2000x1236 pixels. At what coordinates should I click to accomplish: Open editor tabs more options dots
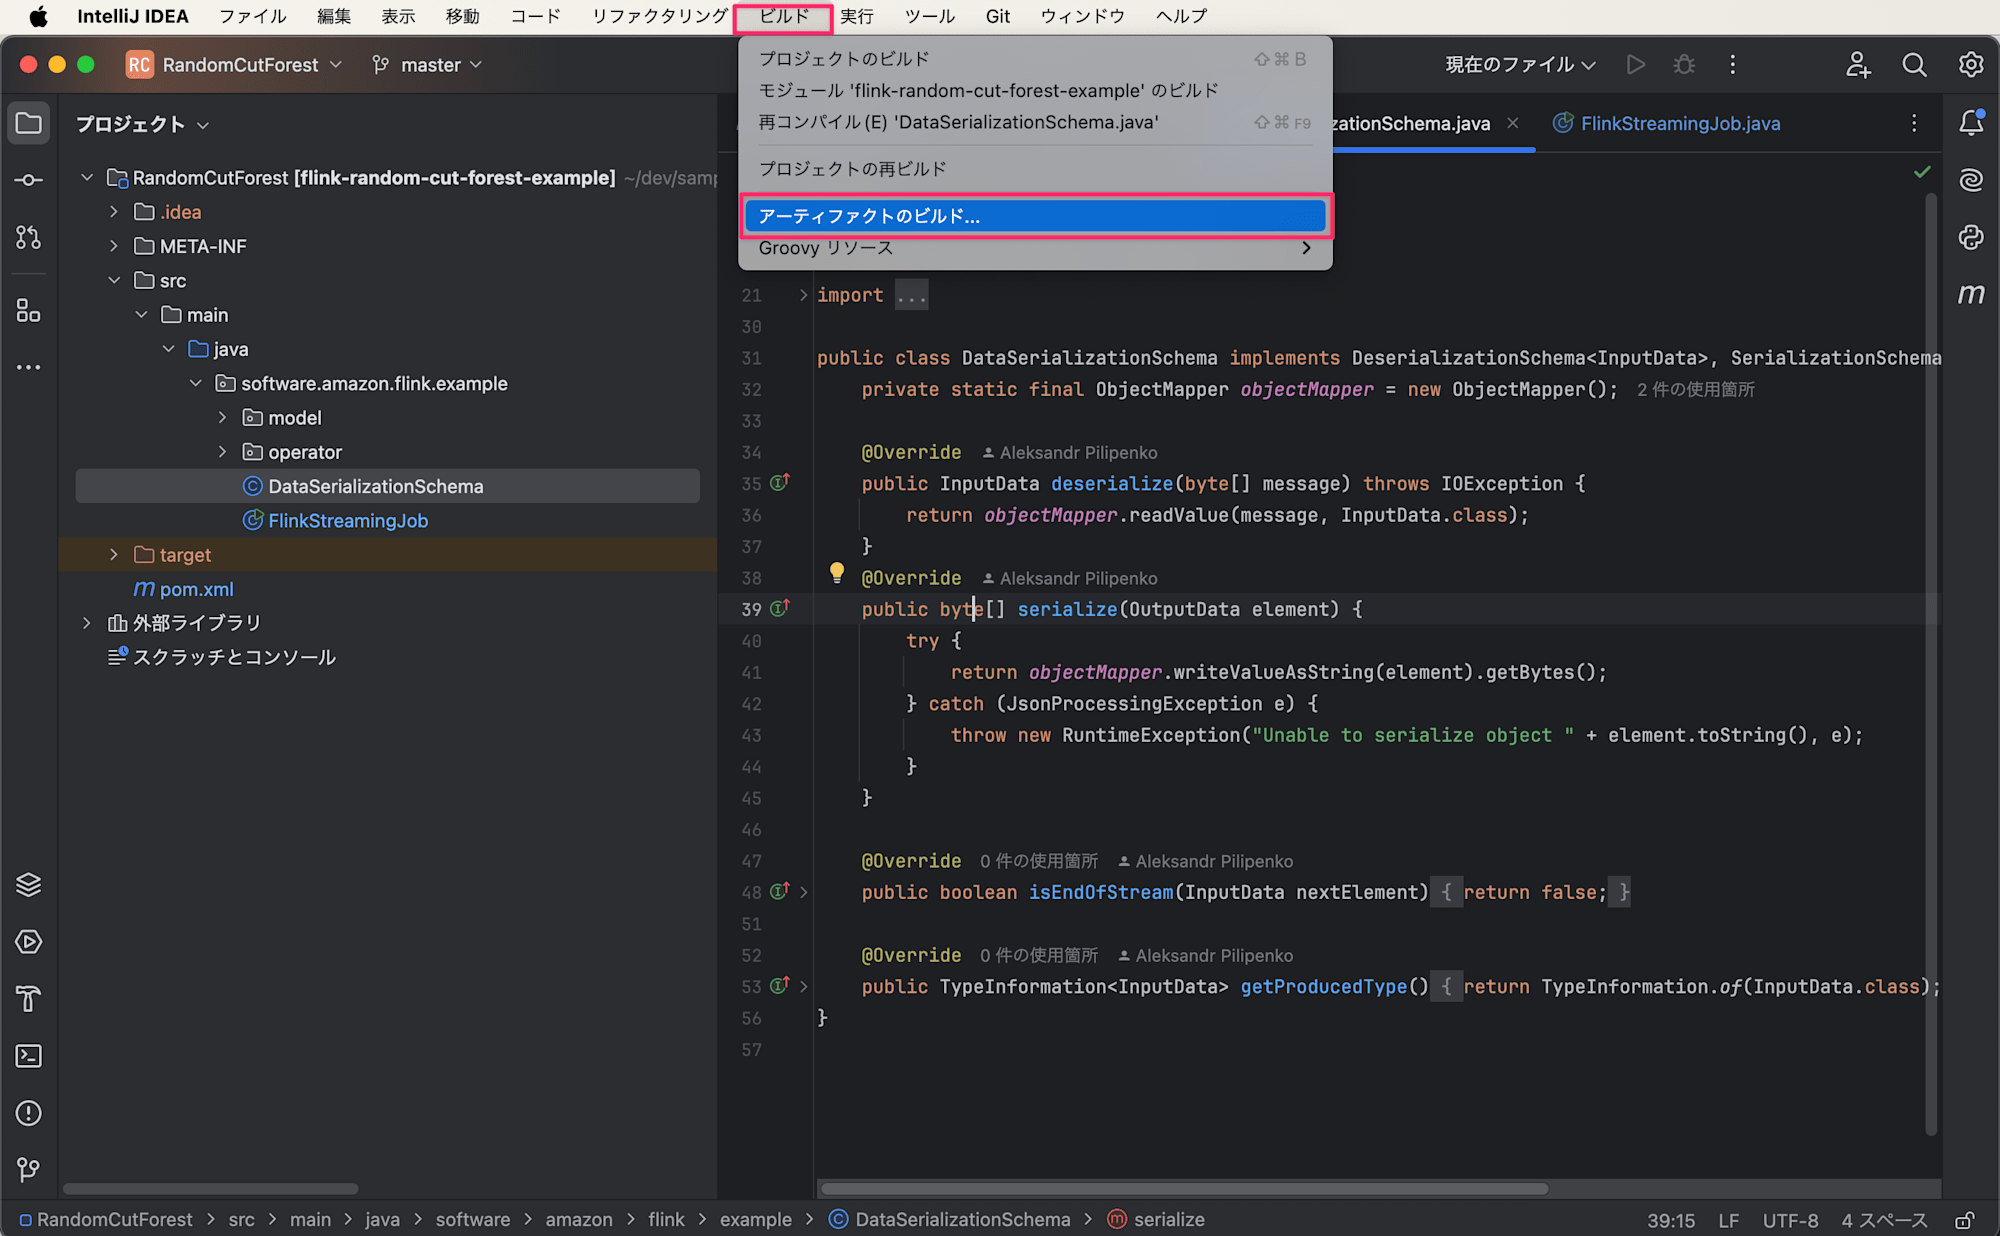coord(1914,123)
